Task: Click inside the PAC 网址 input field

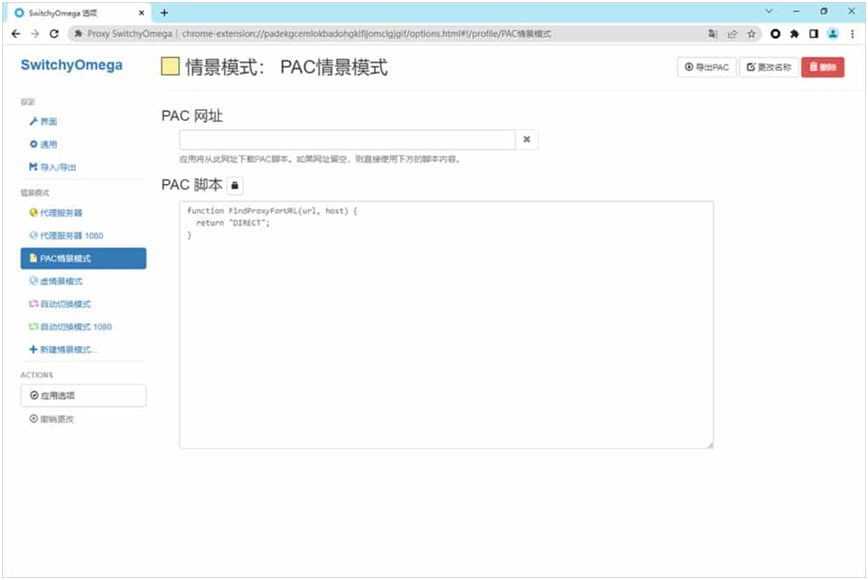Action: point(347,140)
